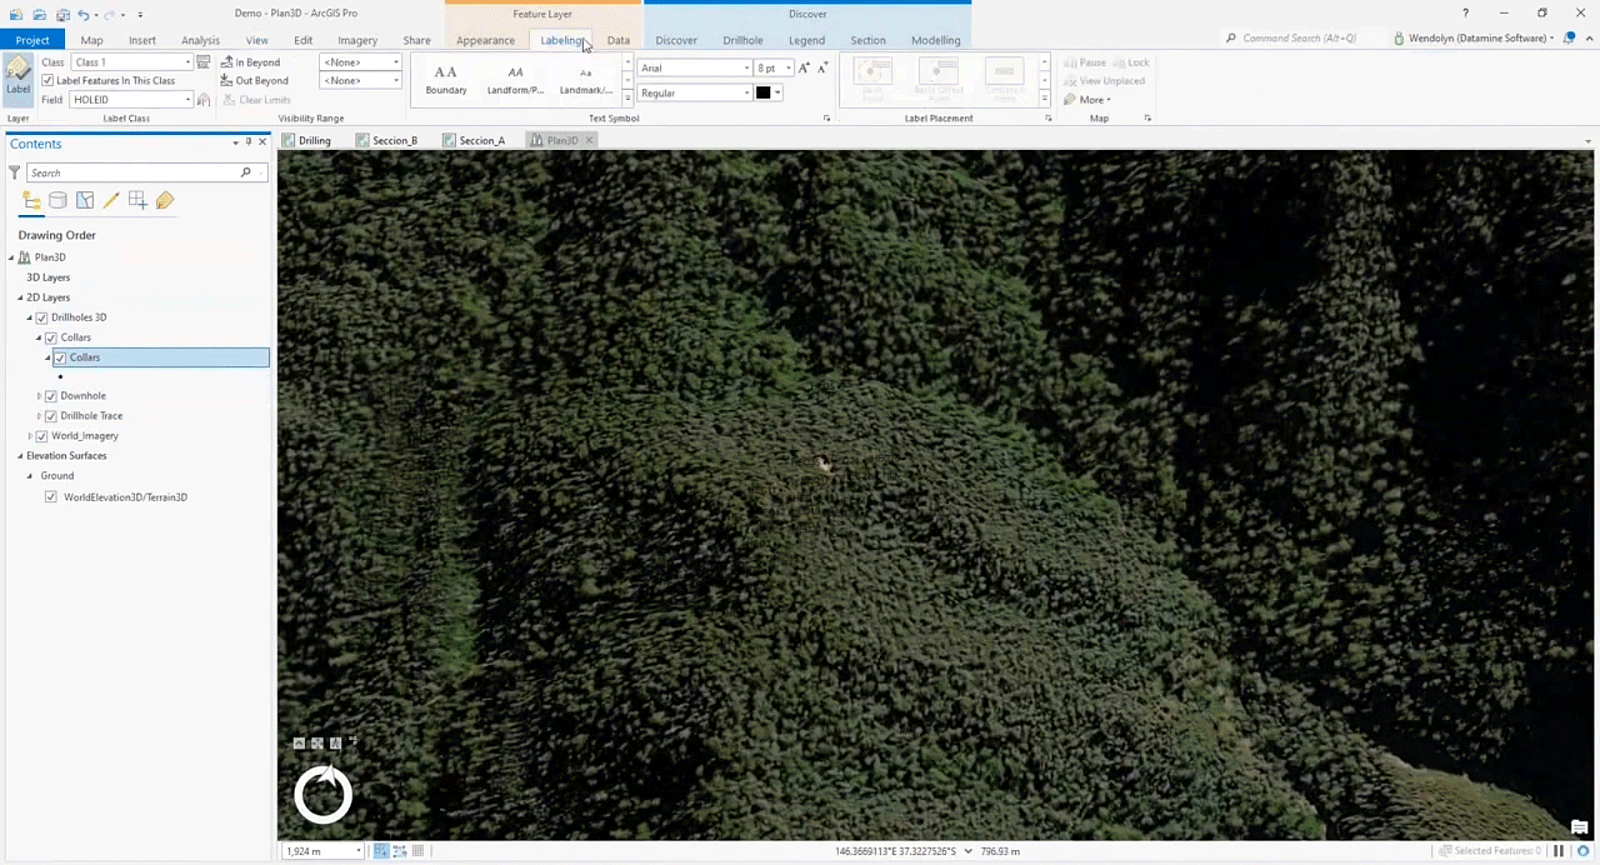Open the Analysis ribbon tab
Screen dimensions: 1600x865
(x=200, y=40)
